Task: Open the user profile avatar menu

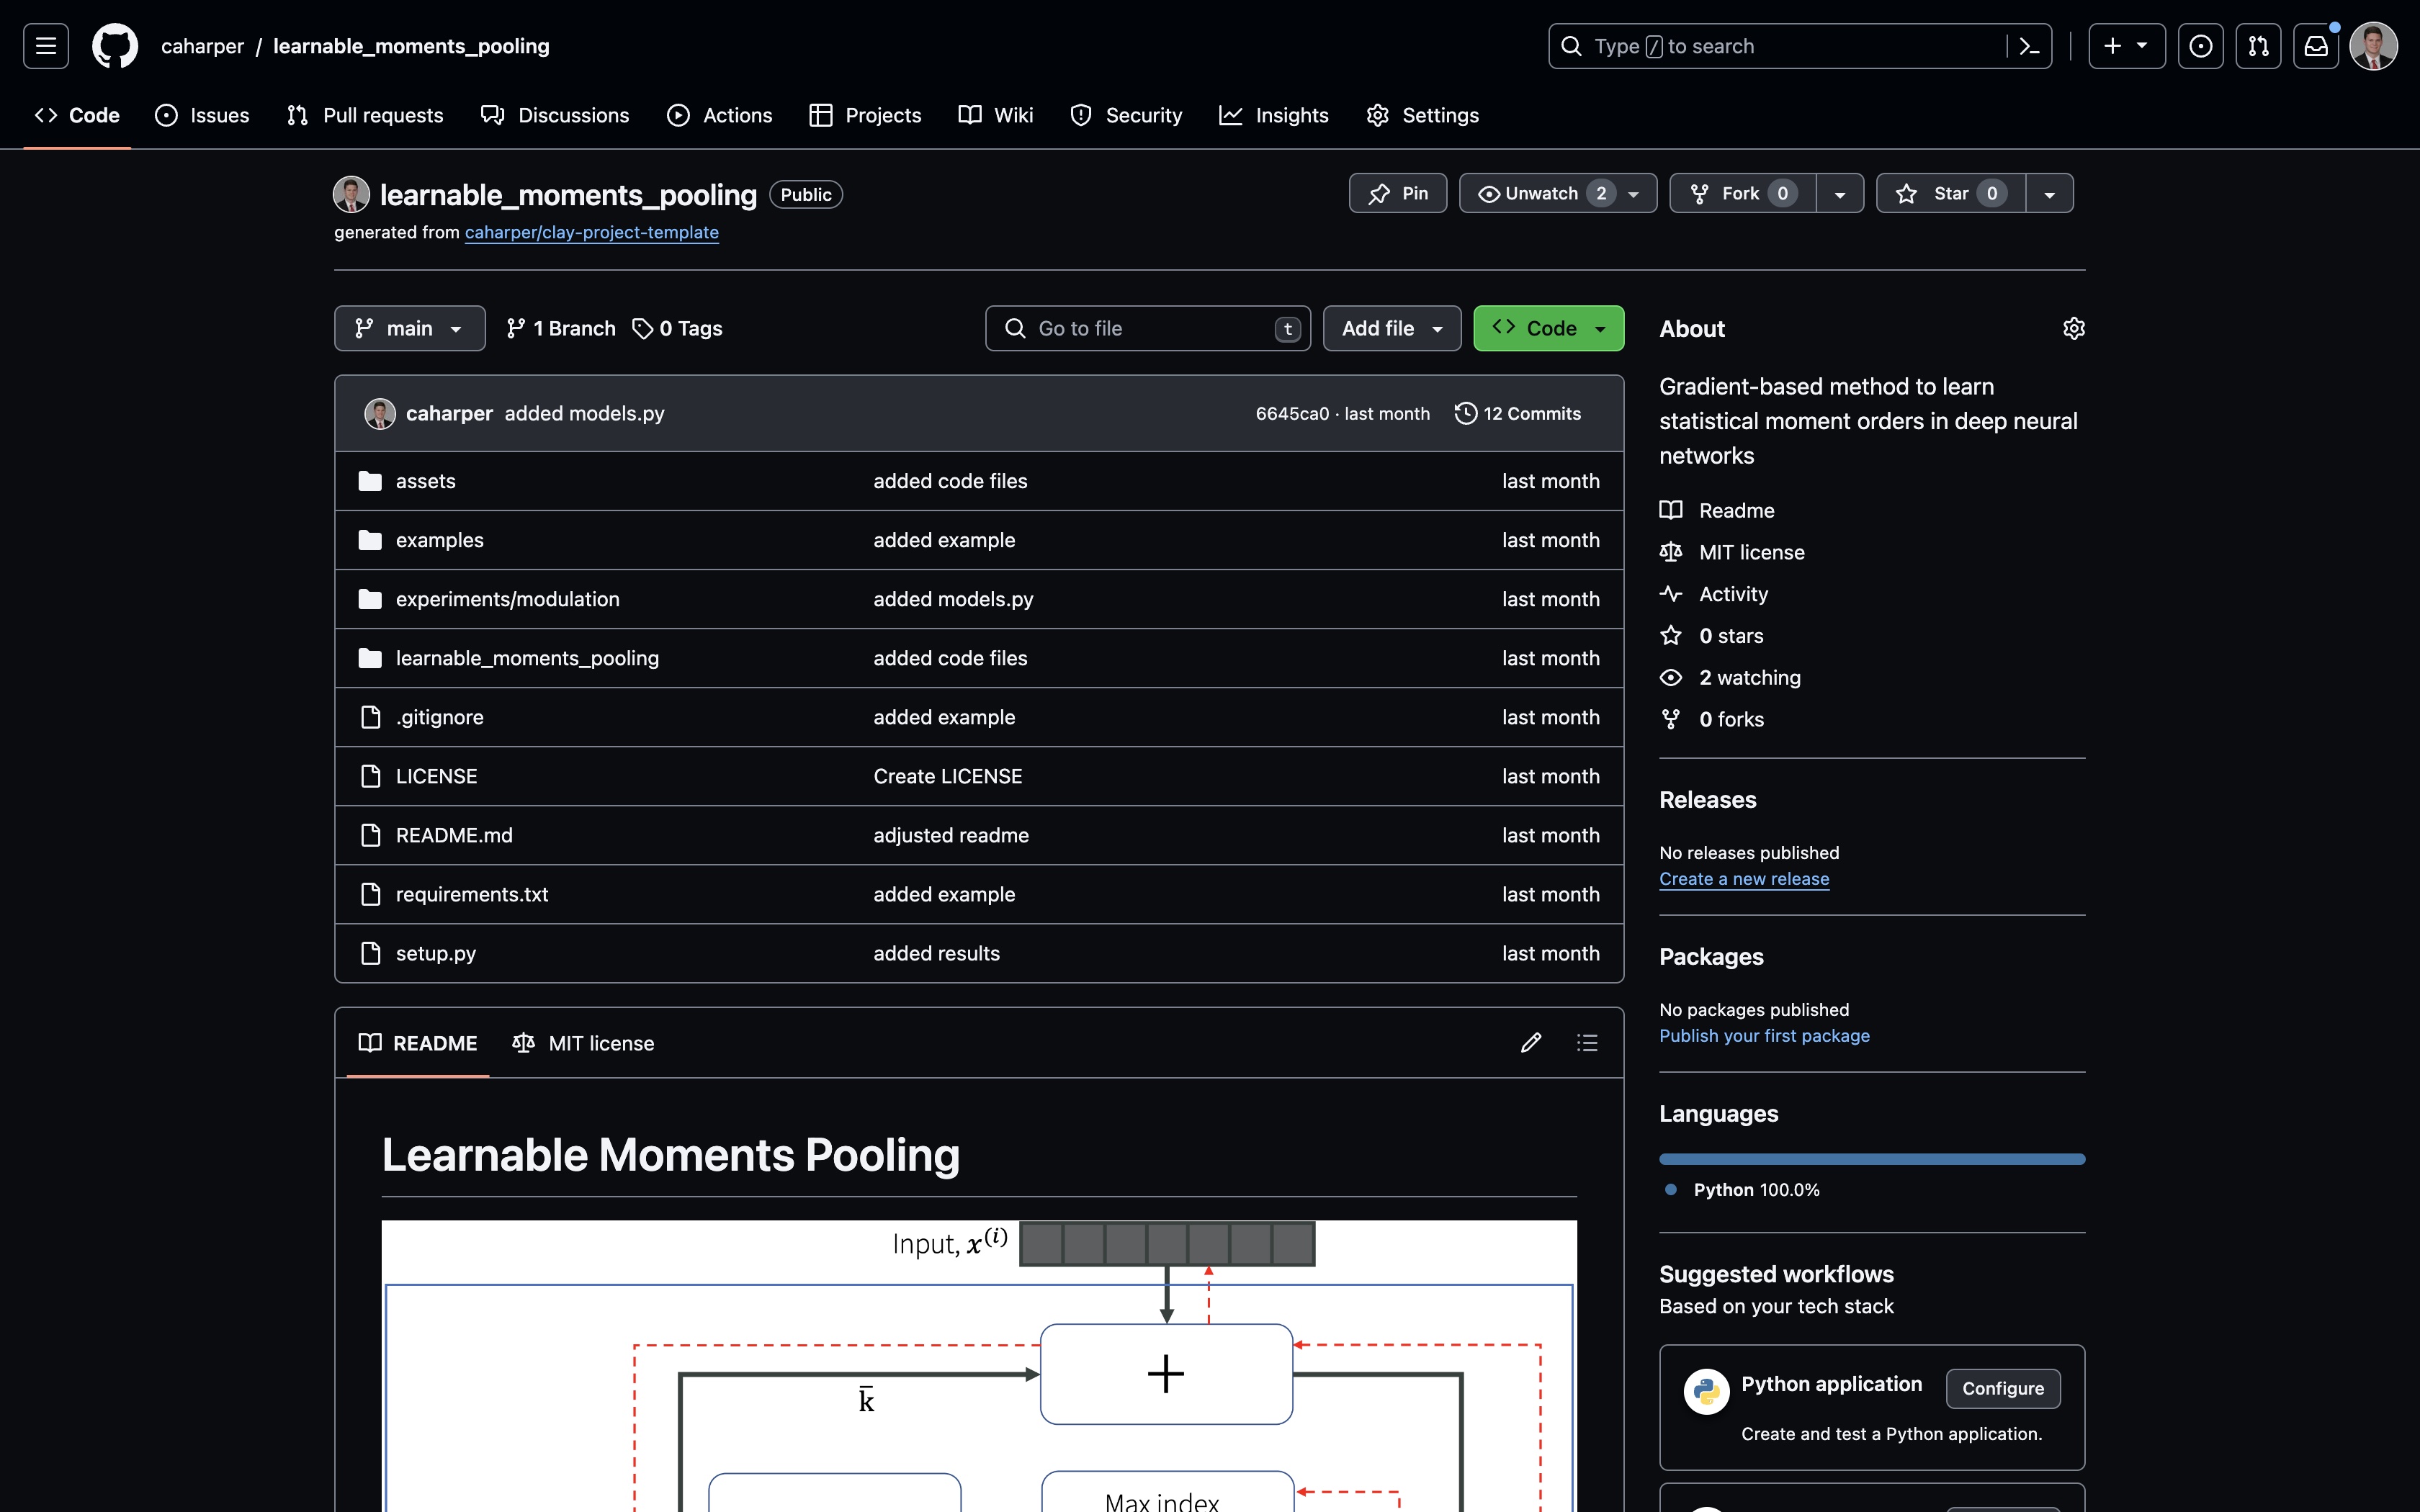Action: click(x=2374, y=46)
